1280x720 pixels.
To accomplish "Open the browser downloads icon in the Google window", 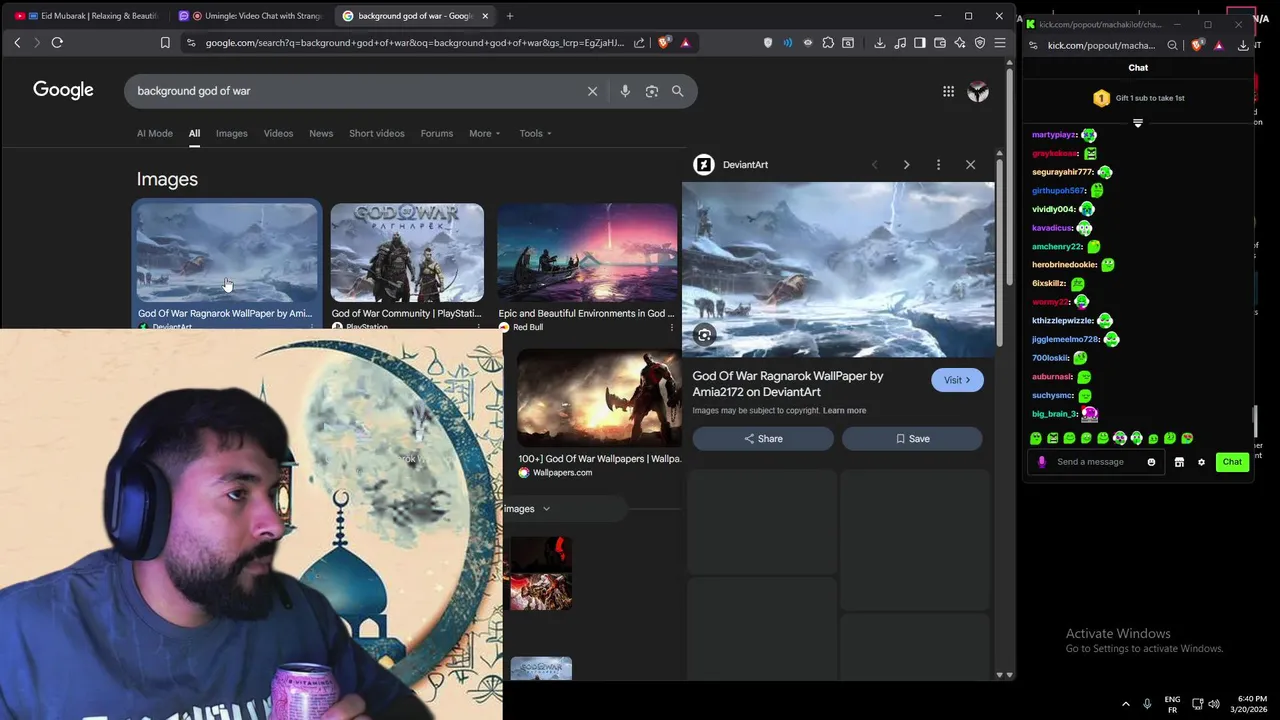I will (879, 43).
